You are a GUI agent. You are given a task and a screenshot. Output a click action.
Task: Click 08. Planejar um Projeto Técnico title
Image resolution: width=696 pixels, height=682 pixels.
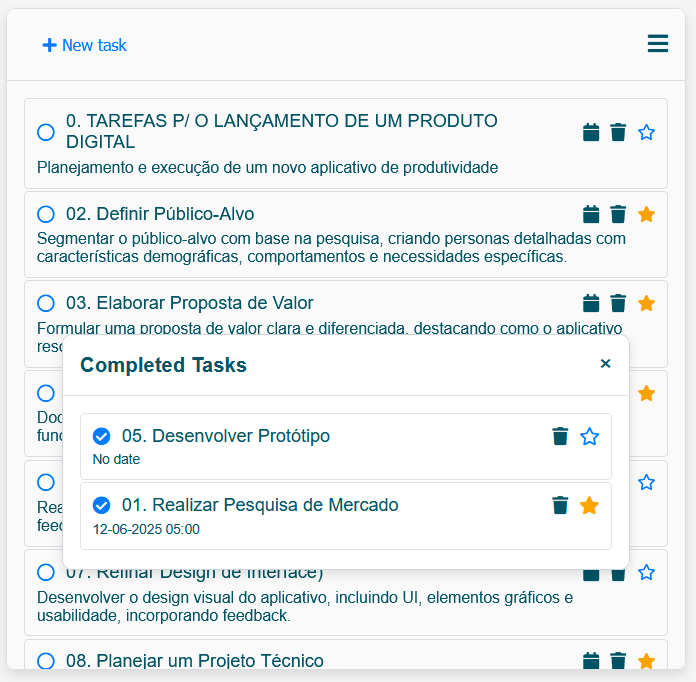click(x=194, y=661)
